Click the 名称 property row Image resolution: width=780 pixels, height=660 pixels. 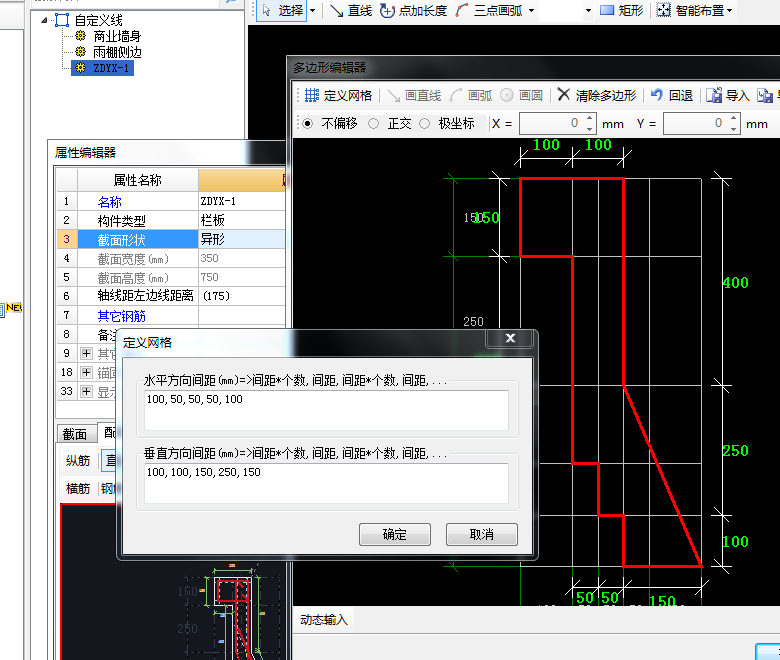[x=171, y=201]
